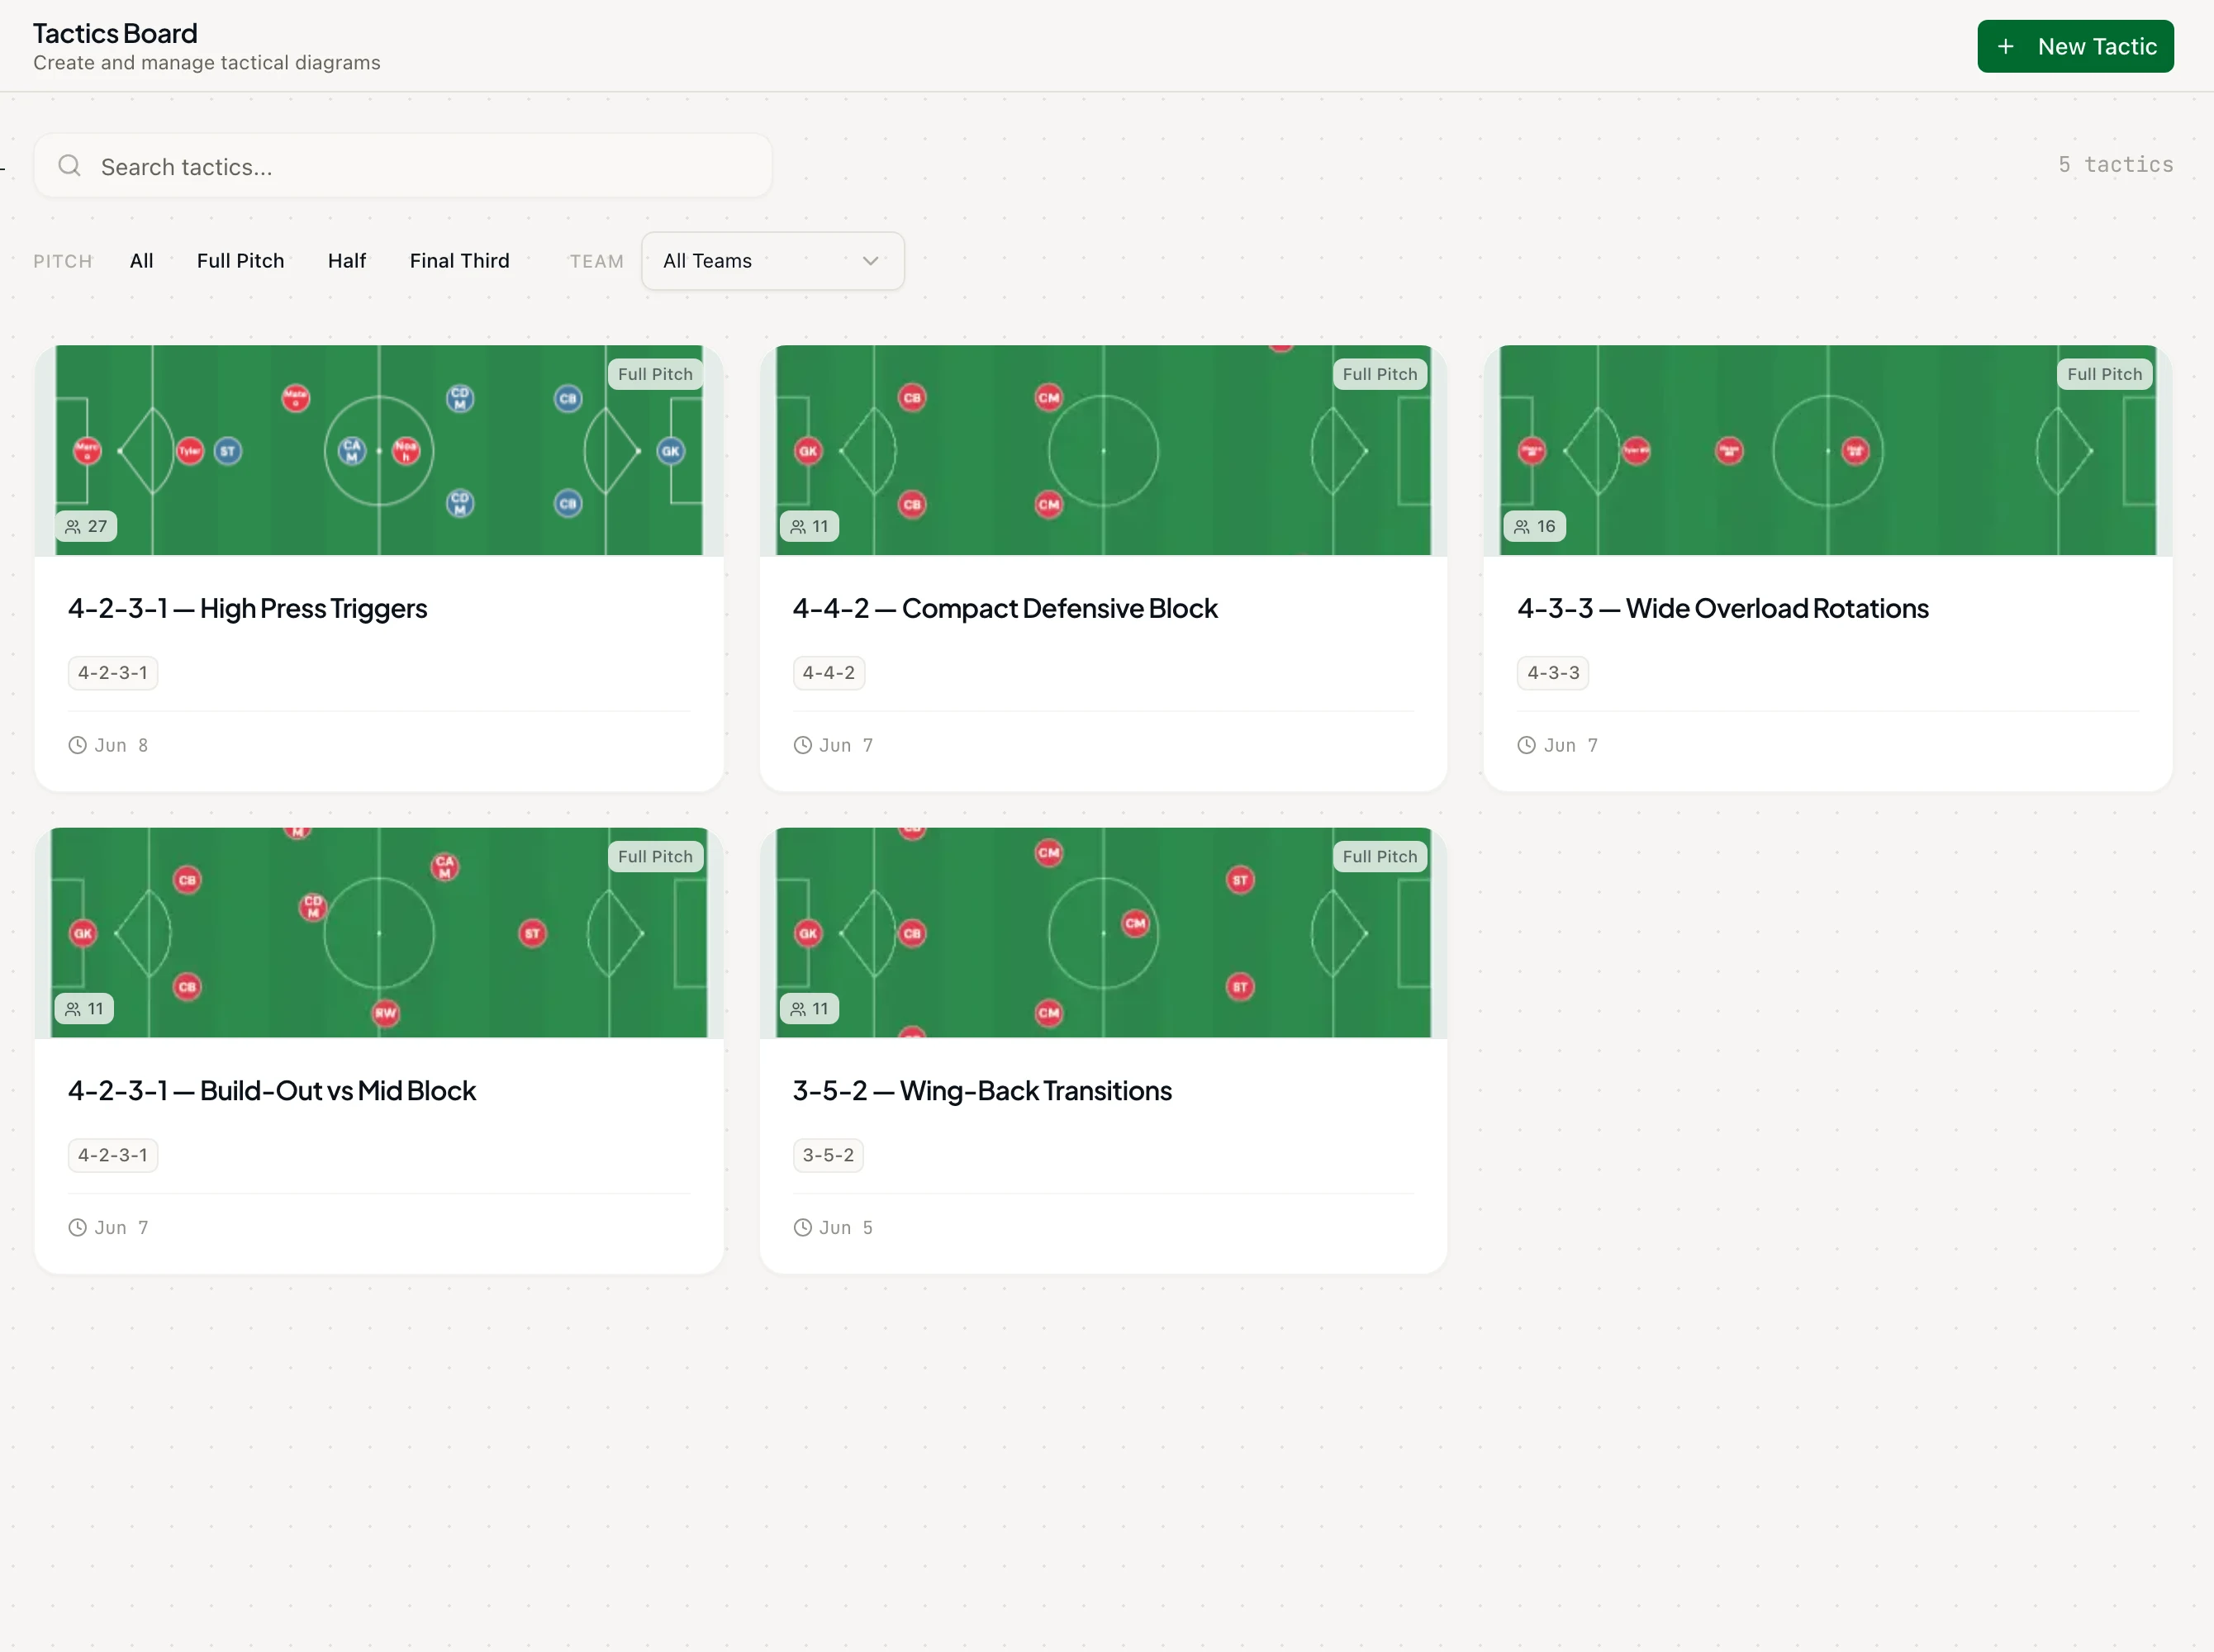Filter by Final Third

tap(459, 261)
